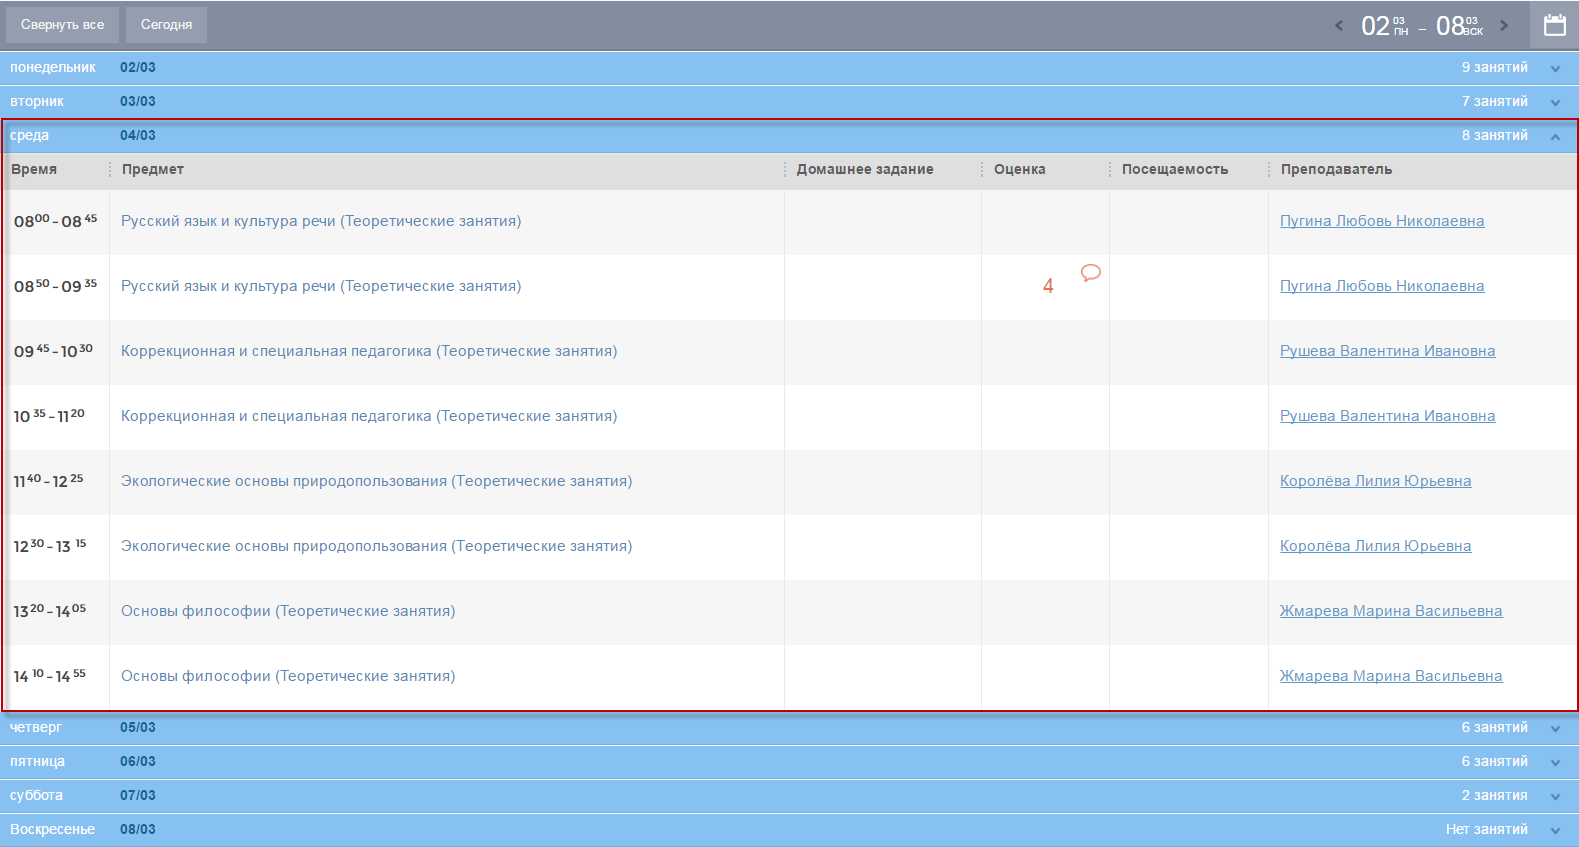Open teacher Жмарева Марина Васильевна at 14:10
Screen dimensions: 1579x847
coord(1390,676)
